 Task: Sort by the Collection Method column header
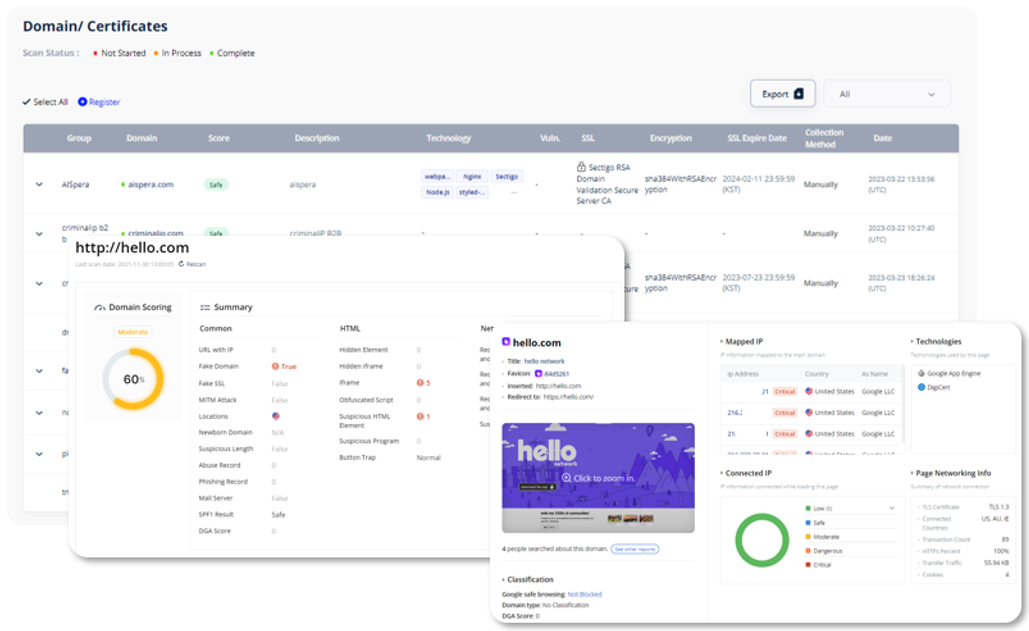[824, 138]
